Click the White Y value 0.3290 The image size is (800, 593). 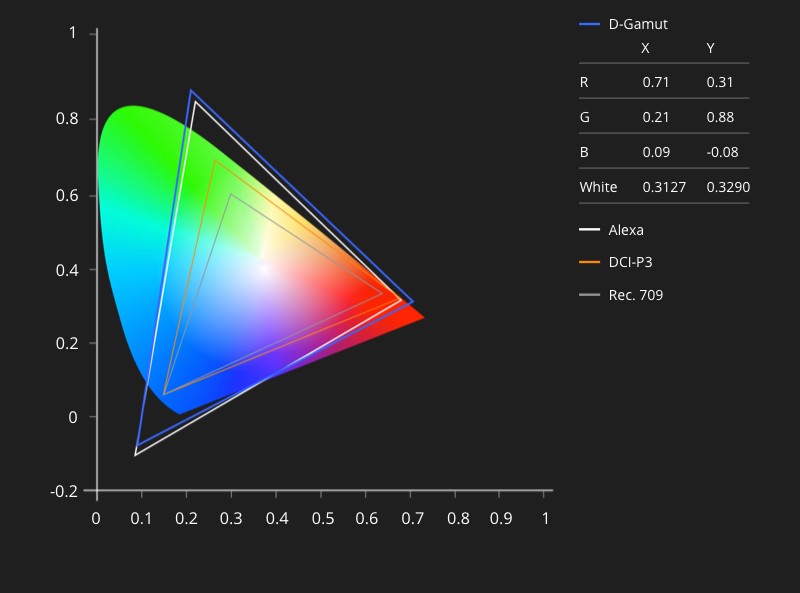pos(728,187)
